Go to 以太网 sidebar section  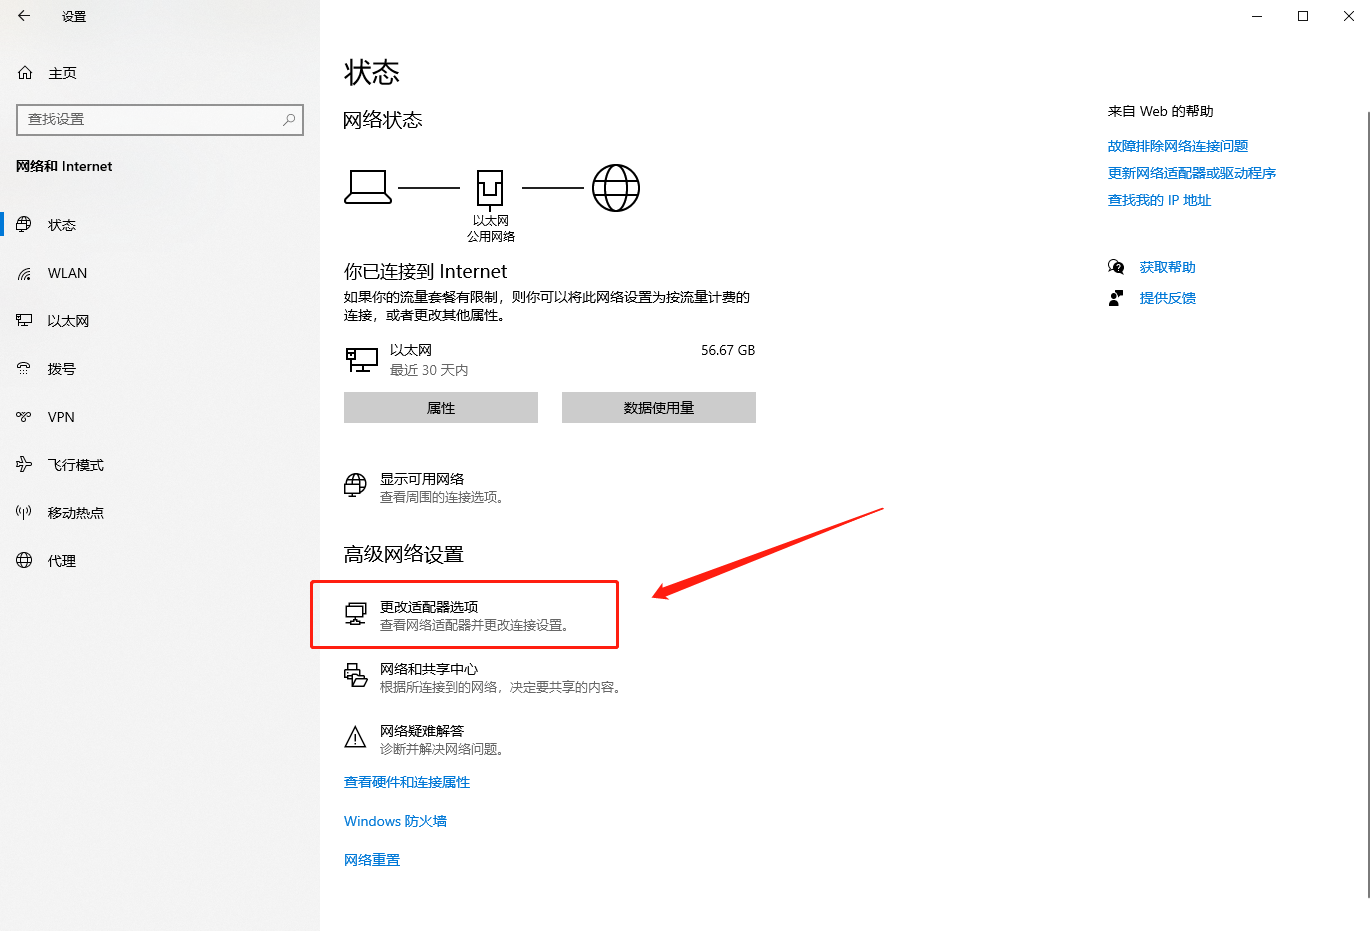coord(160,321)
